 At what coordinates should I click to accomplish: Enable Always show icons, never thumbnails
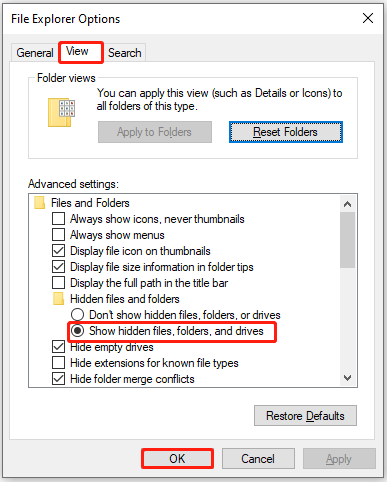pos(59,219)
